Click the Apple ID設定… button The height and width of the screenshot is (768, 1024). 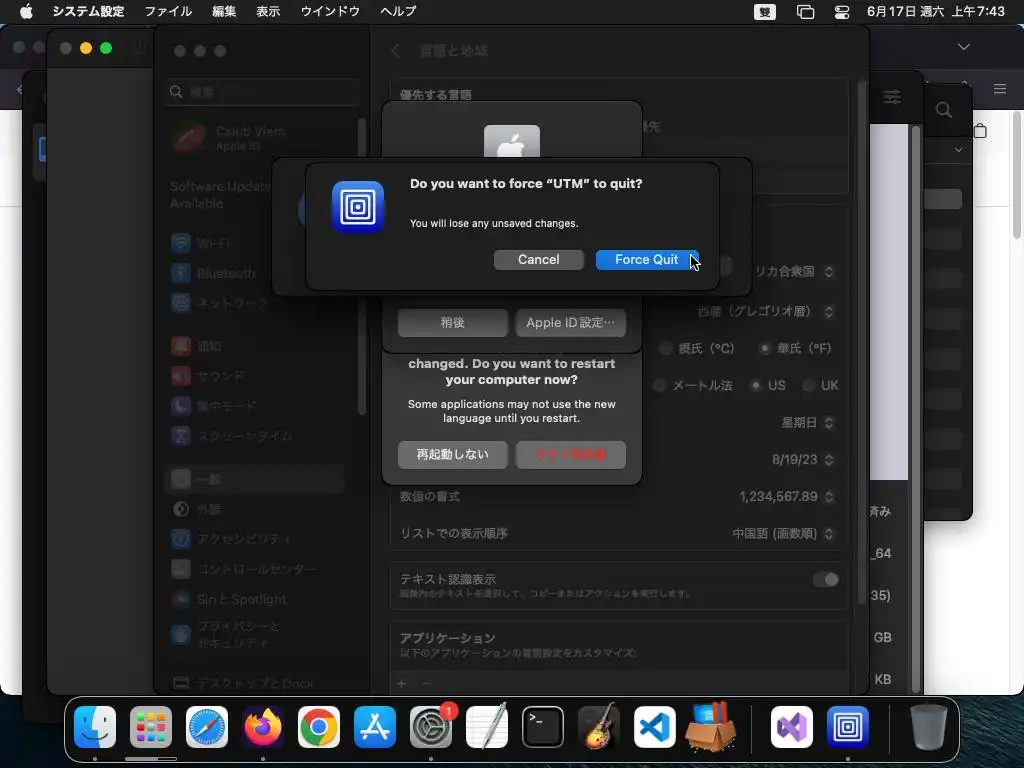point(571,323)
